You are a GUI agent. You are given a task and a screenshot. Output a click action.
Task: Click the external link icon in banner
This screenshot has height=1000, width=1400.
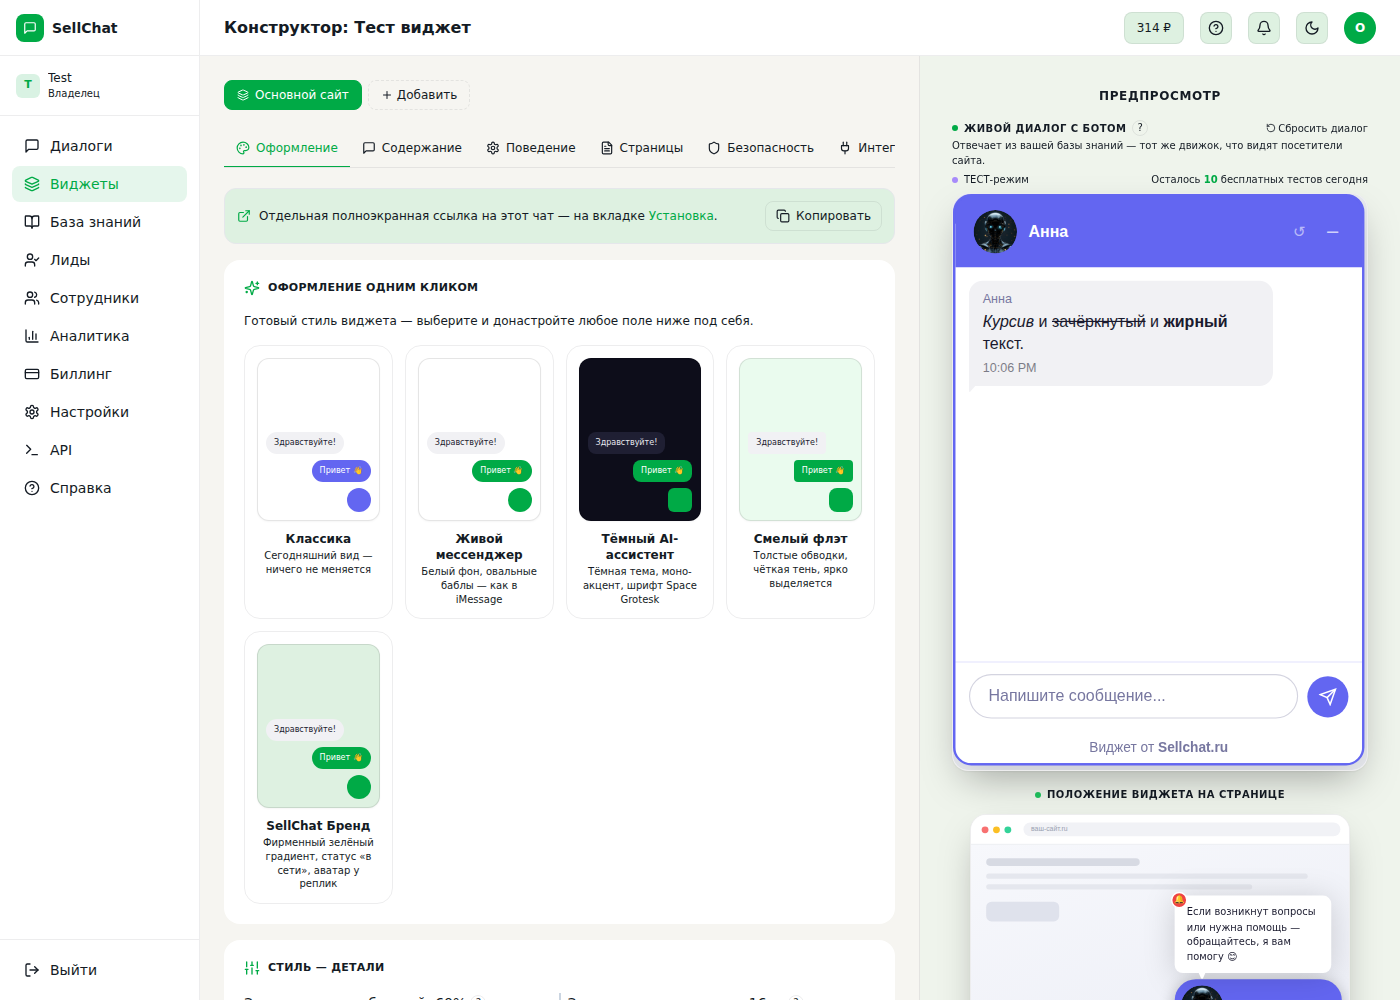point(244,216)
